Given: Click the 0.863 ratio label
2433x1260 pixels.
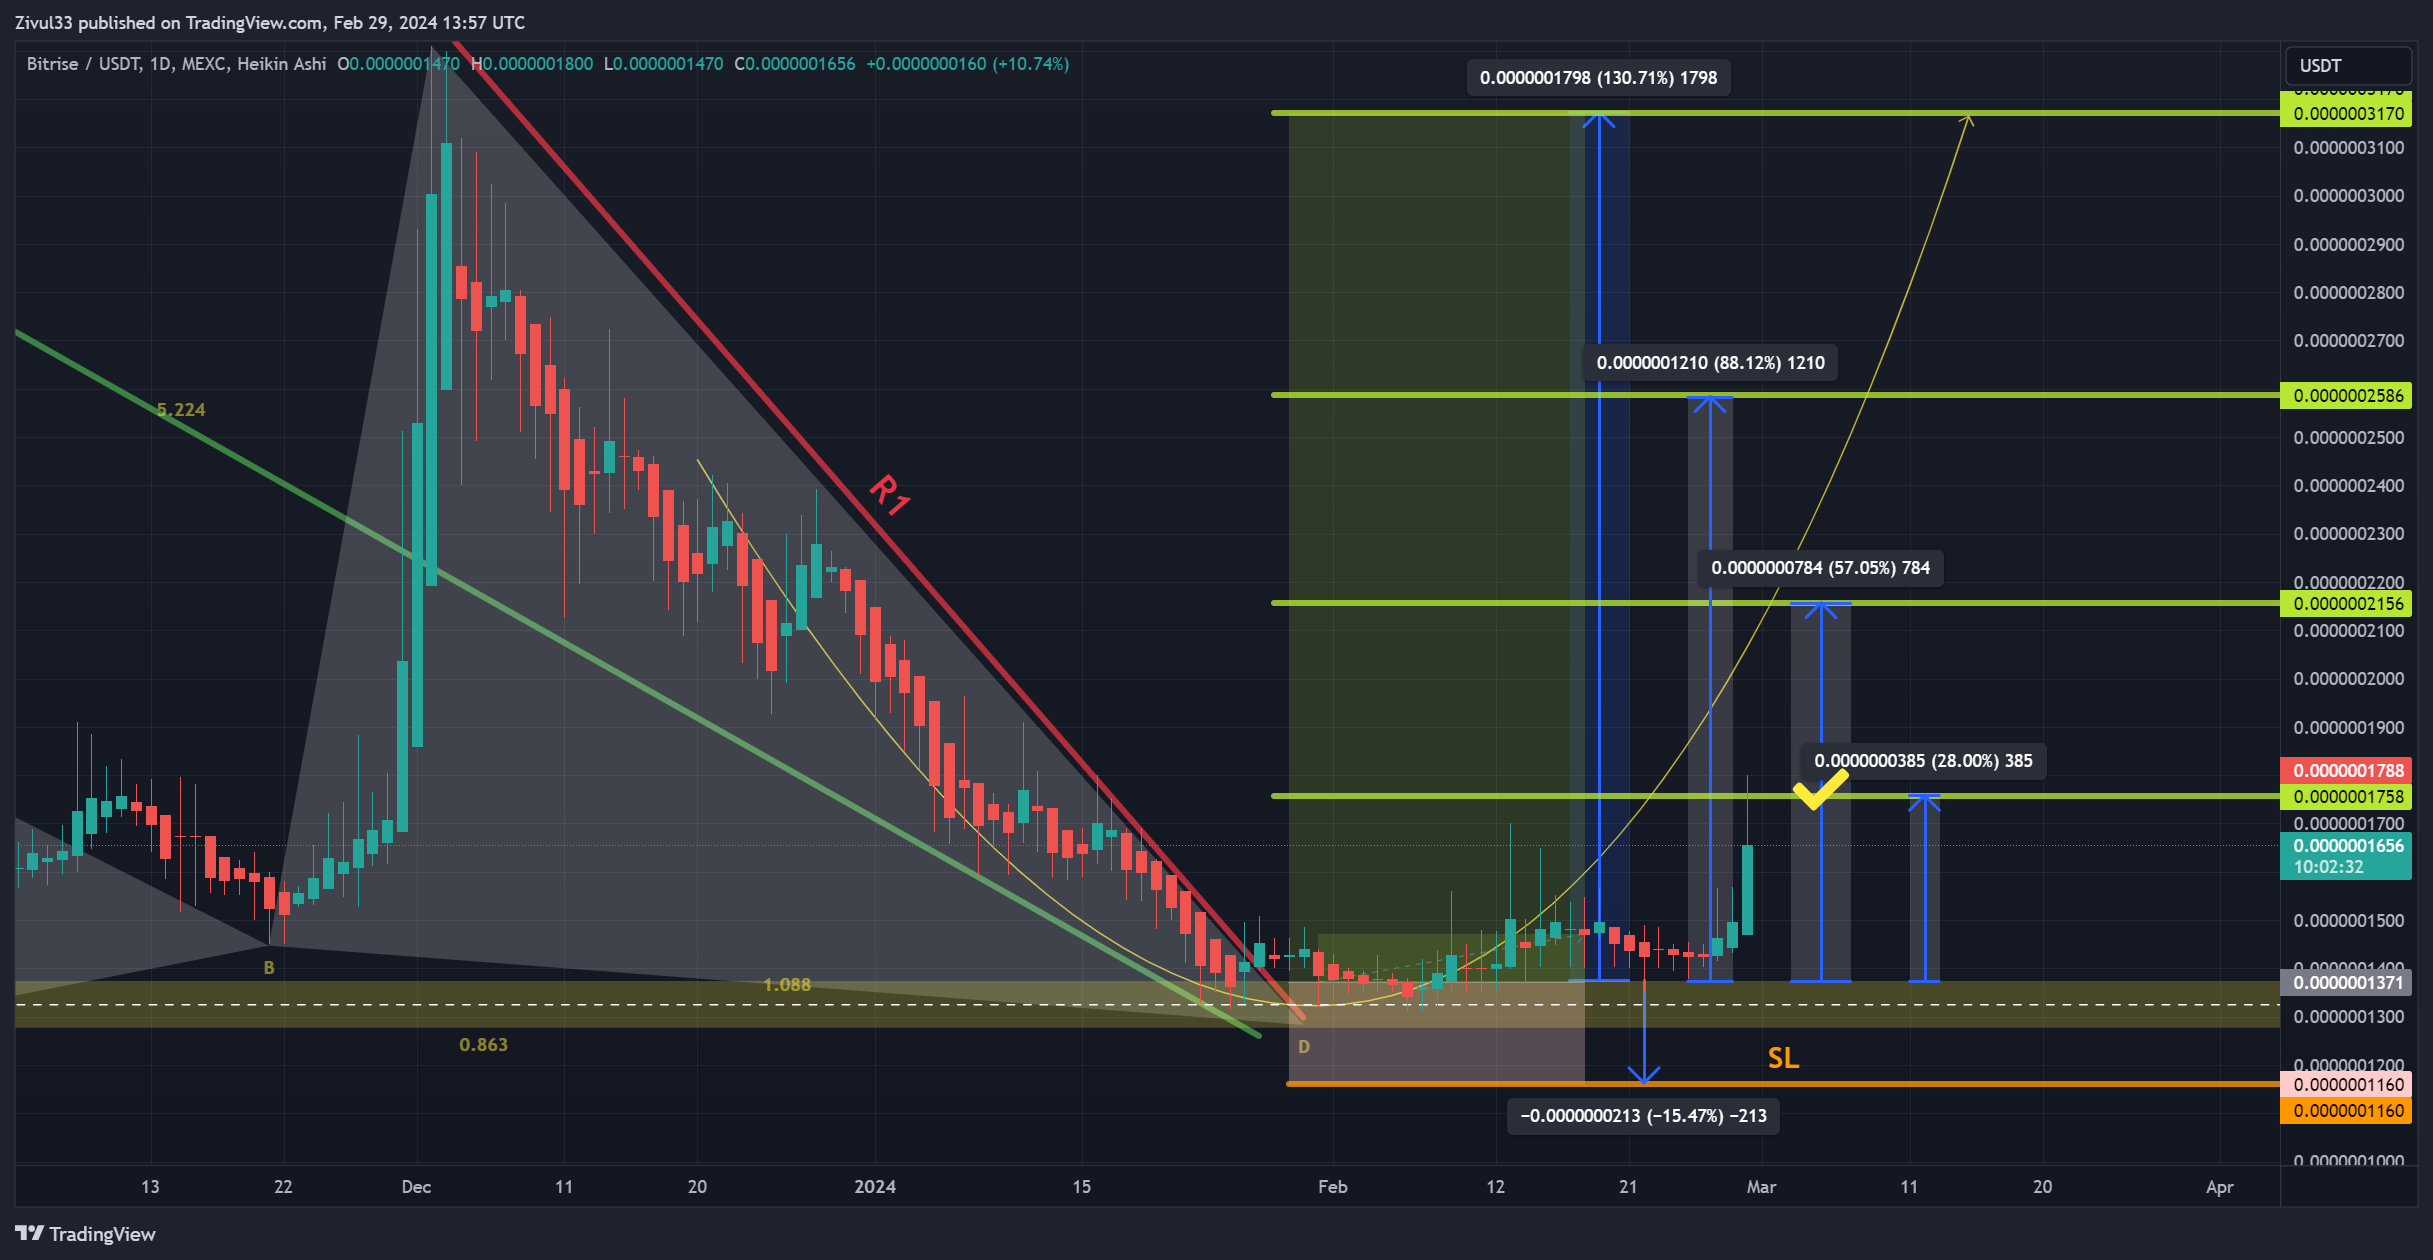Looking at the screenshot, I should click(x=483, y=1045).
